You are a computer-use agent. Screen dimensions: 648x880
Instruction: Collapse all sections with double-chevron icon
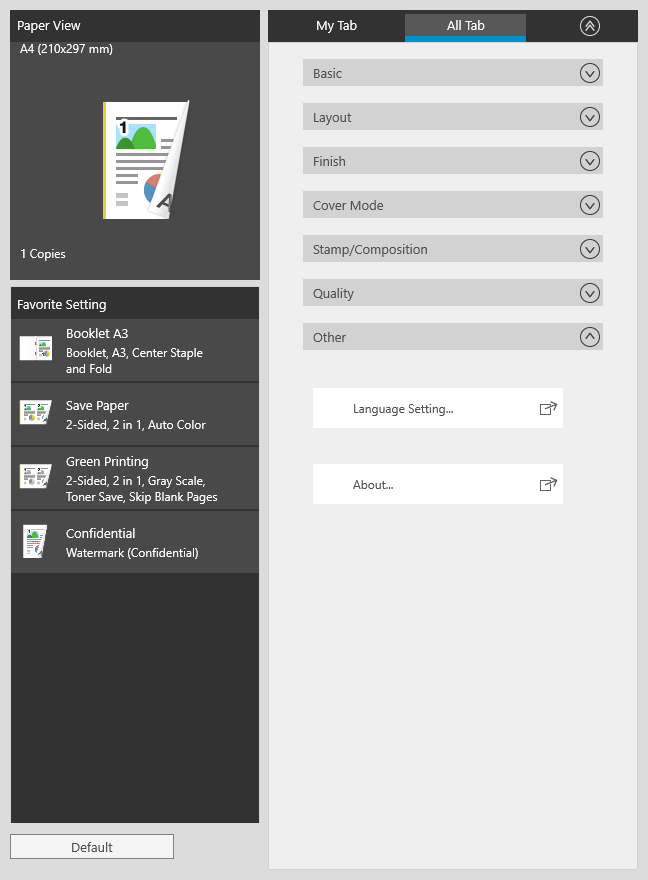pos(590,26)
